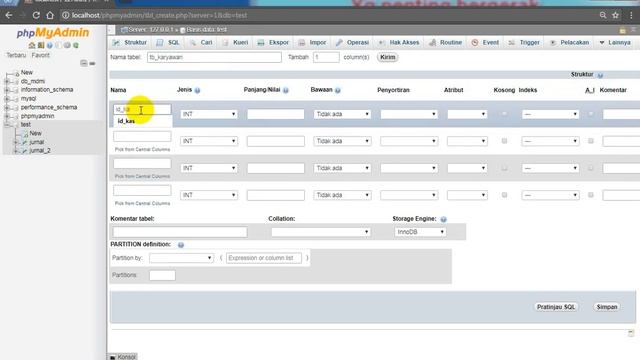
Task: Tick A_I checkbox in third column row
Action: point(591,168)
